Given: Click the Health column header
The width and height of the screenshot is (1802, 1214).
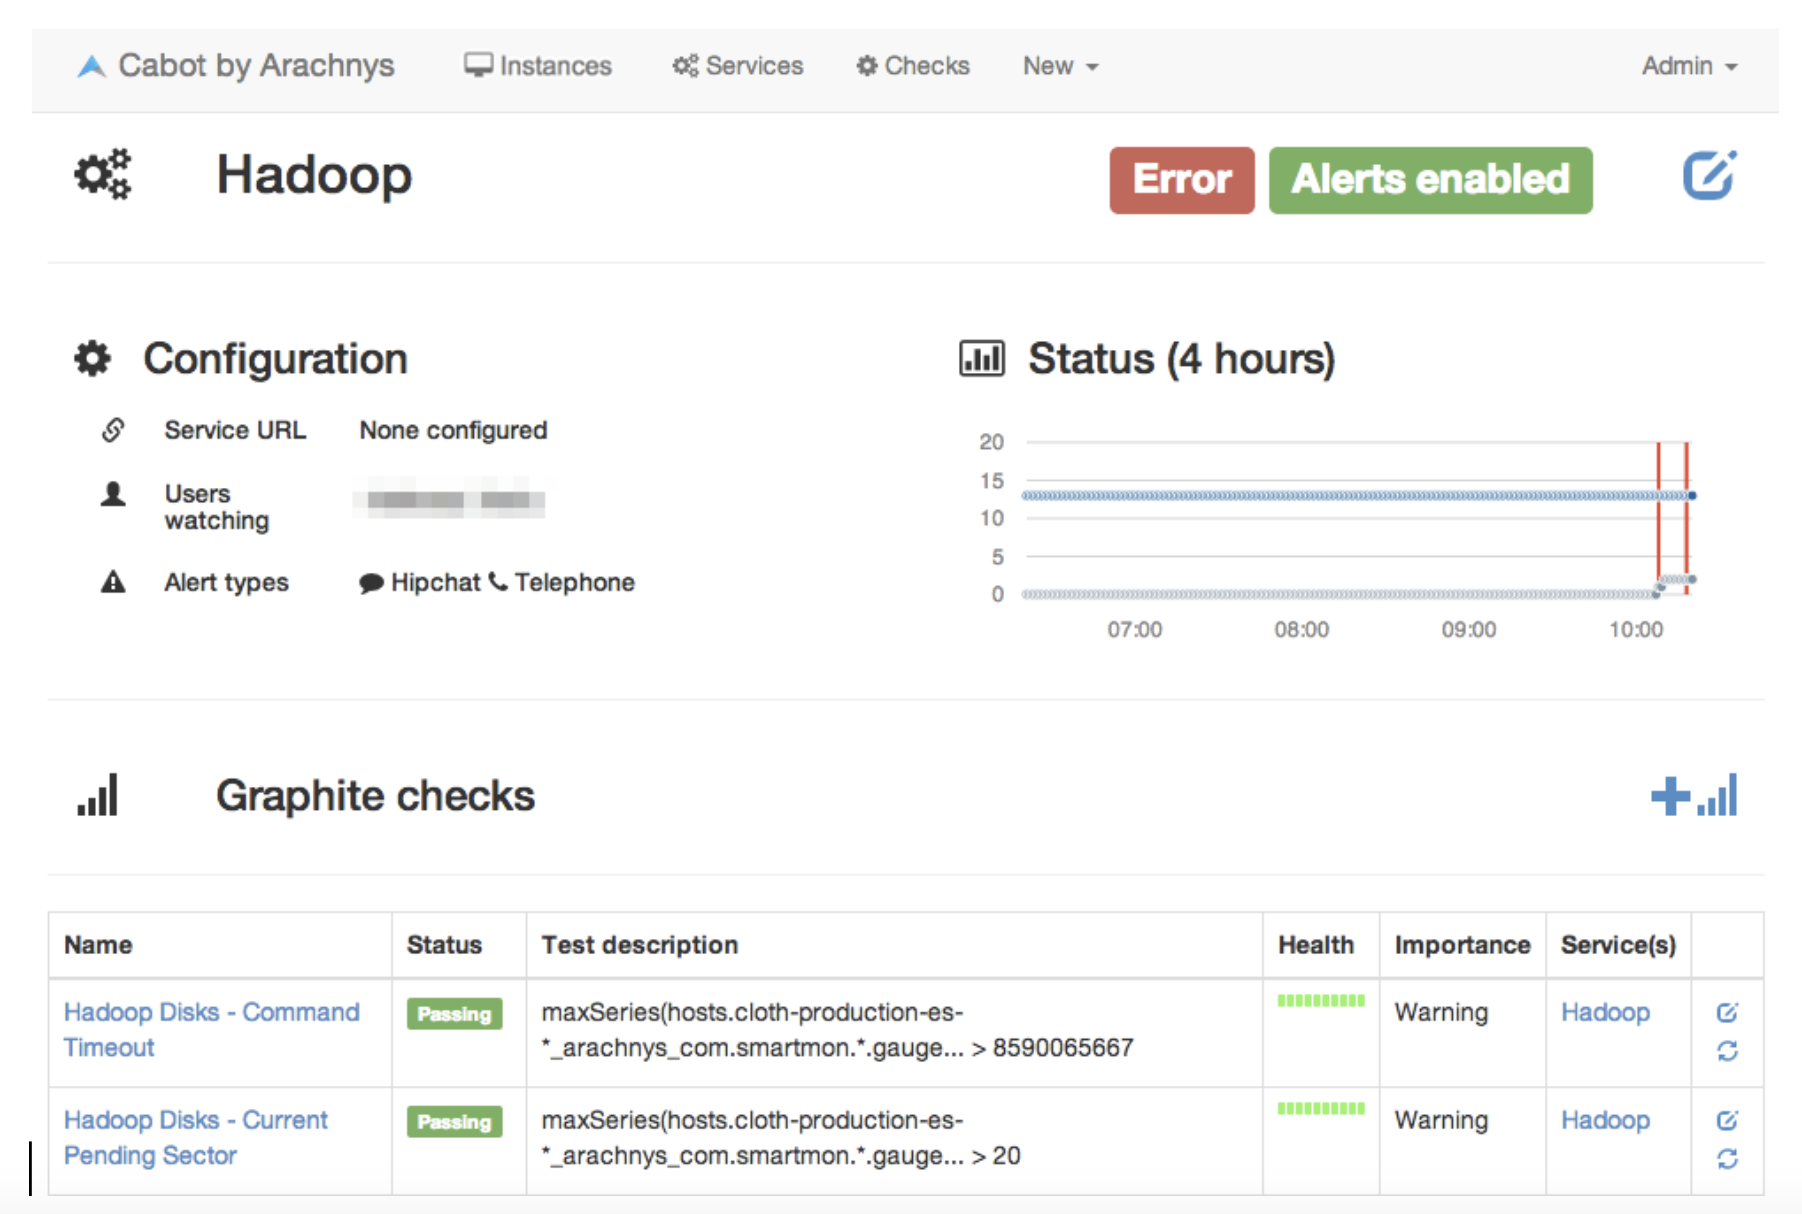Looking at the screenshot, I should click(1316, 945).
